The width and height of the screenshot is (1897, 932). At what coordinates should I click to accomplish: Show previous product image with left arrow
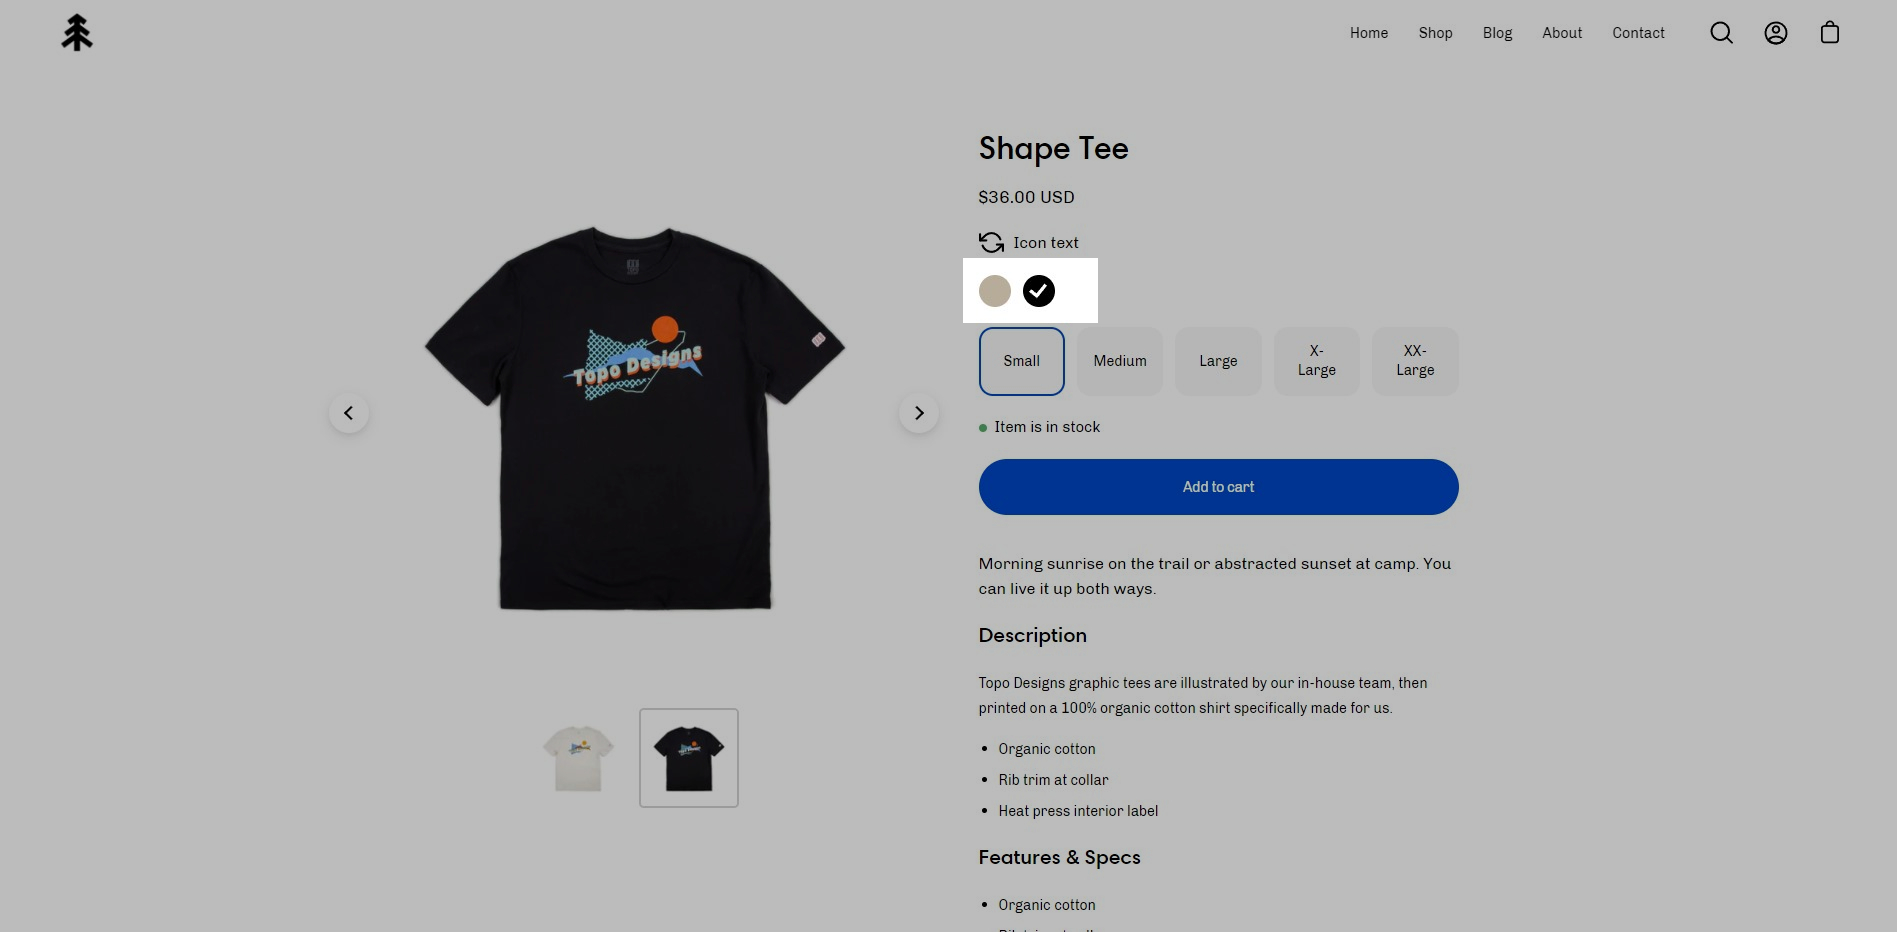click(349, 413)
